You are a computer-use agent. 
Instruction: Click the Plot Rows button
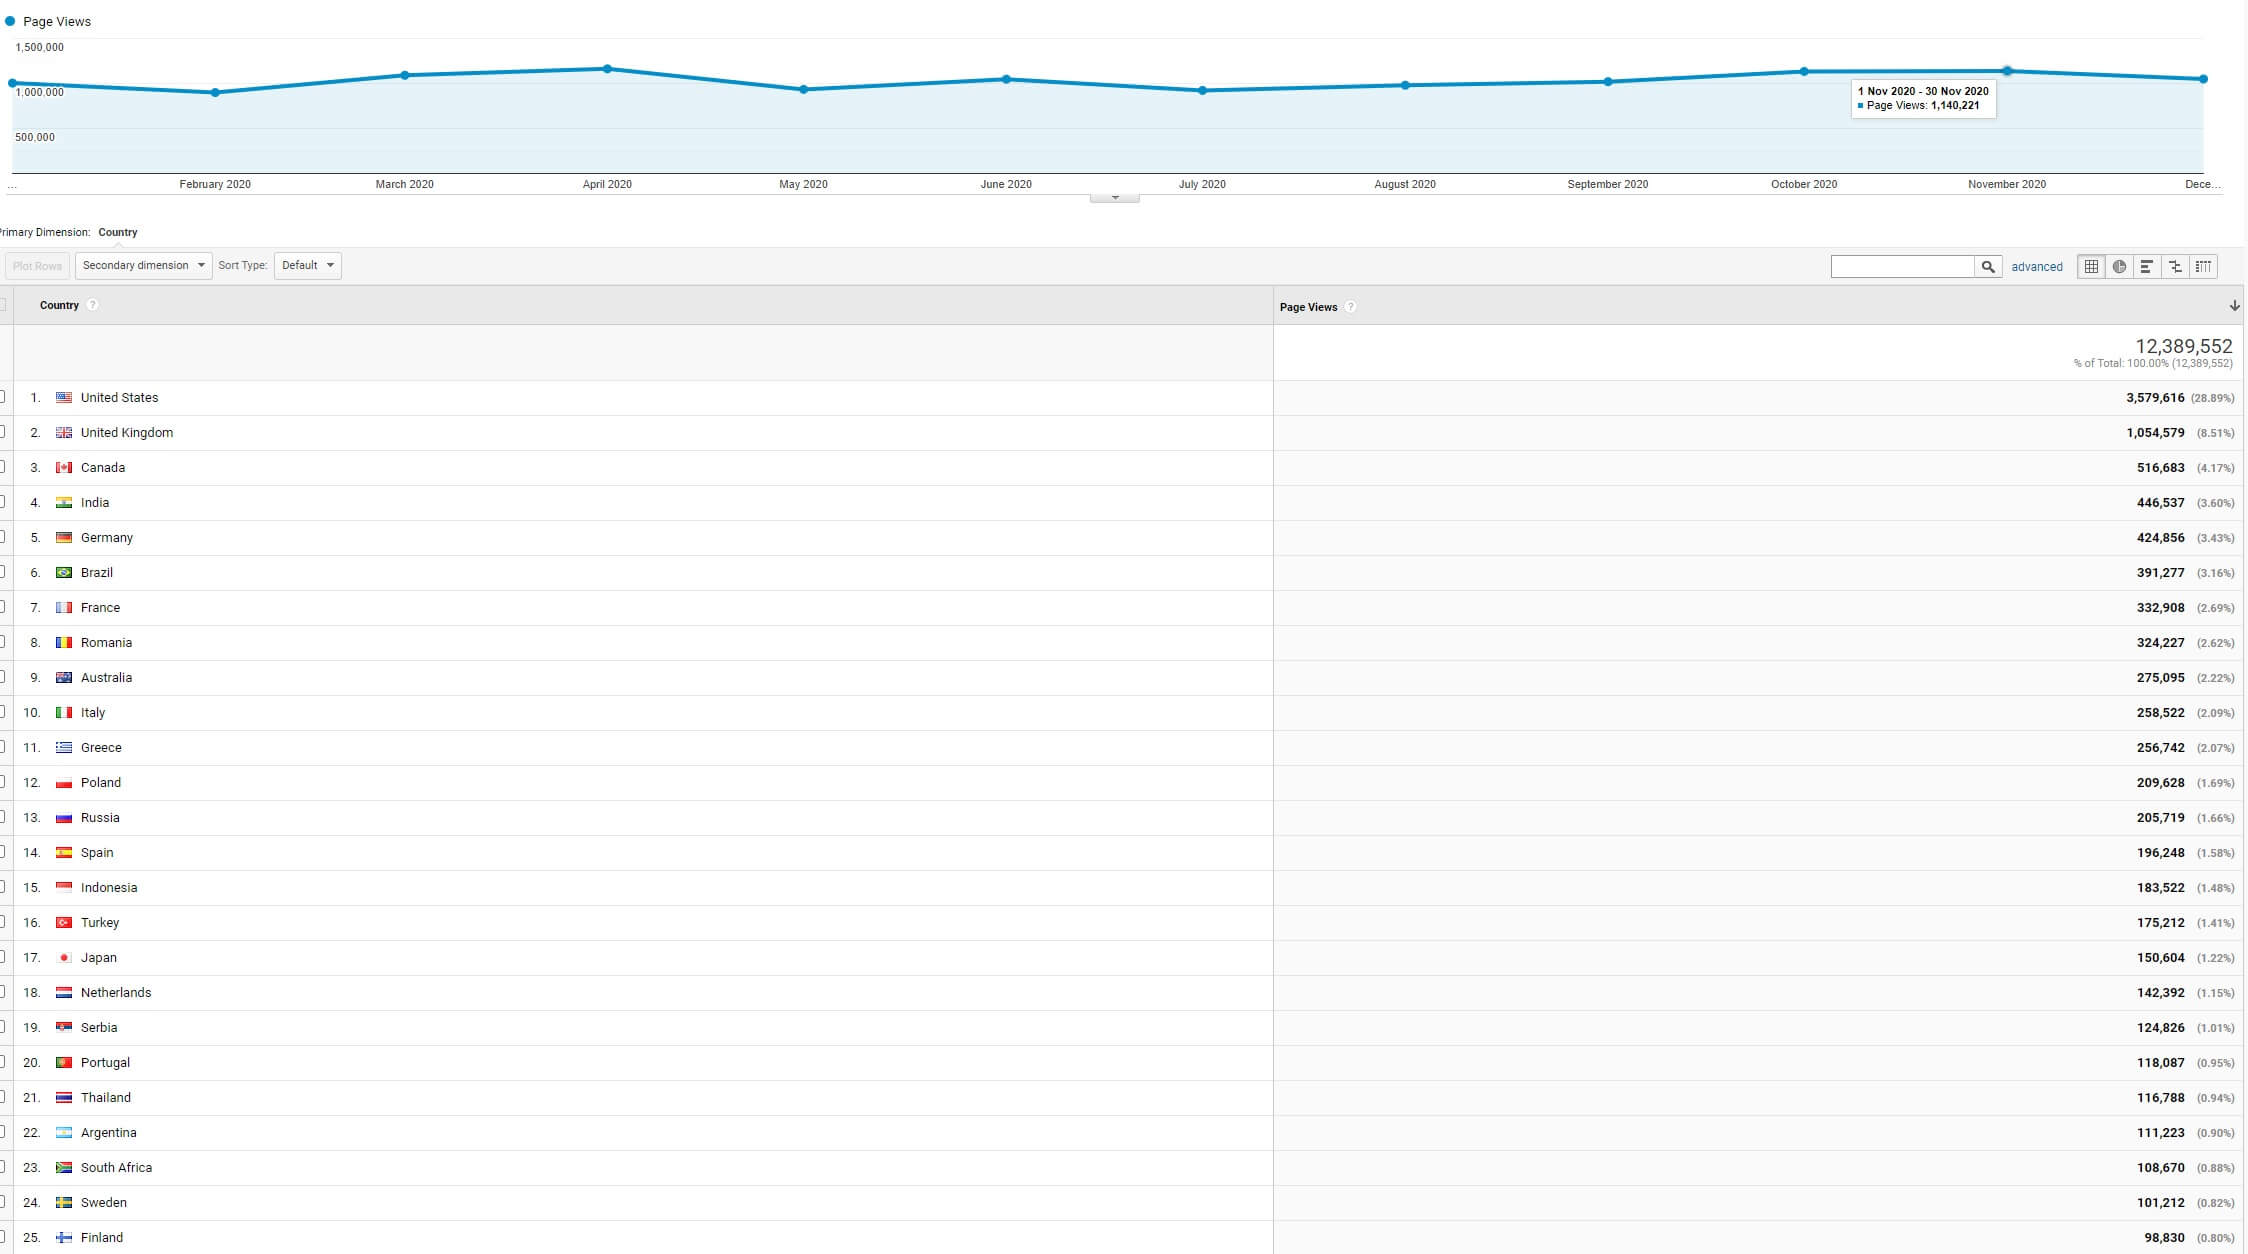(37, 266)
